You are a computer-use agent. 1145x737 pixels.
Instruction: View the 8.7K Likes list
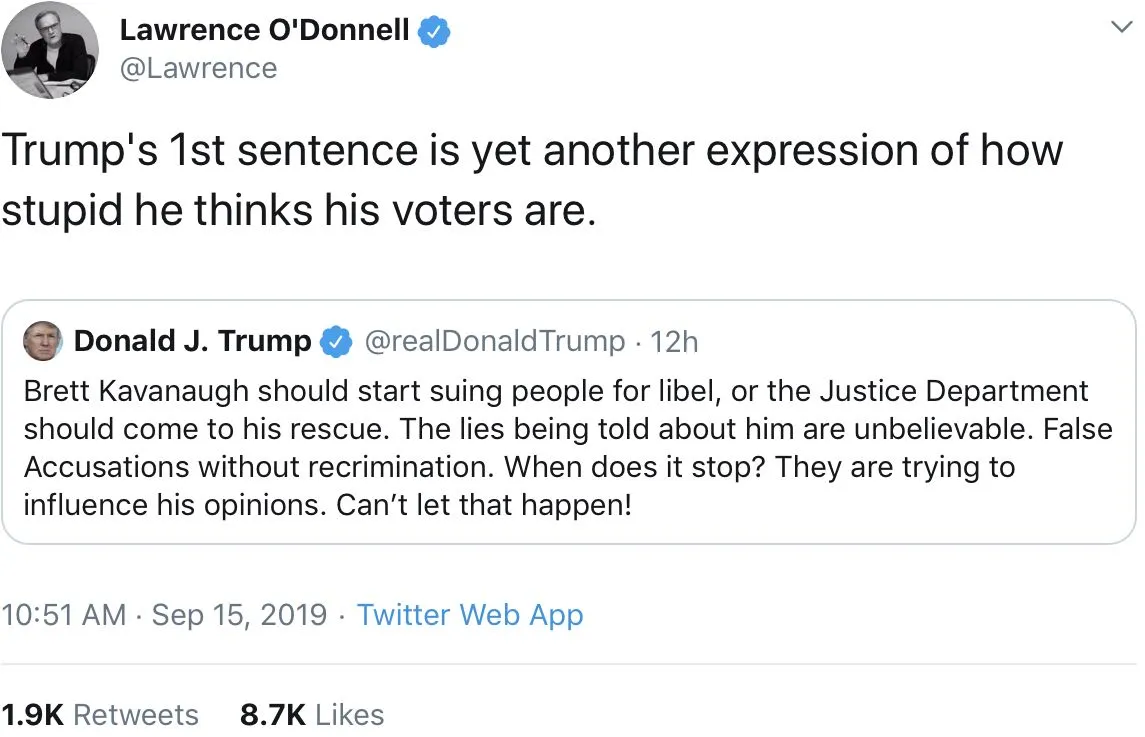[x=312, y=715]
